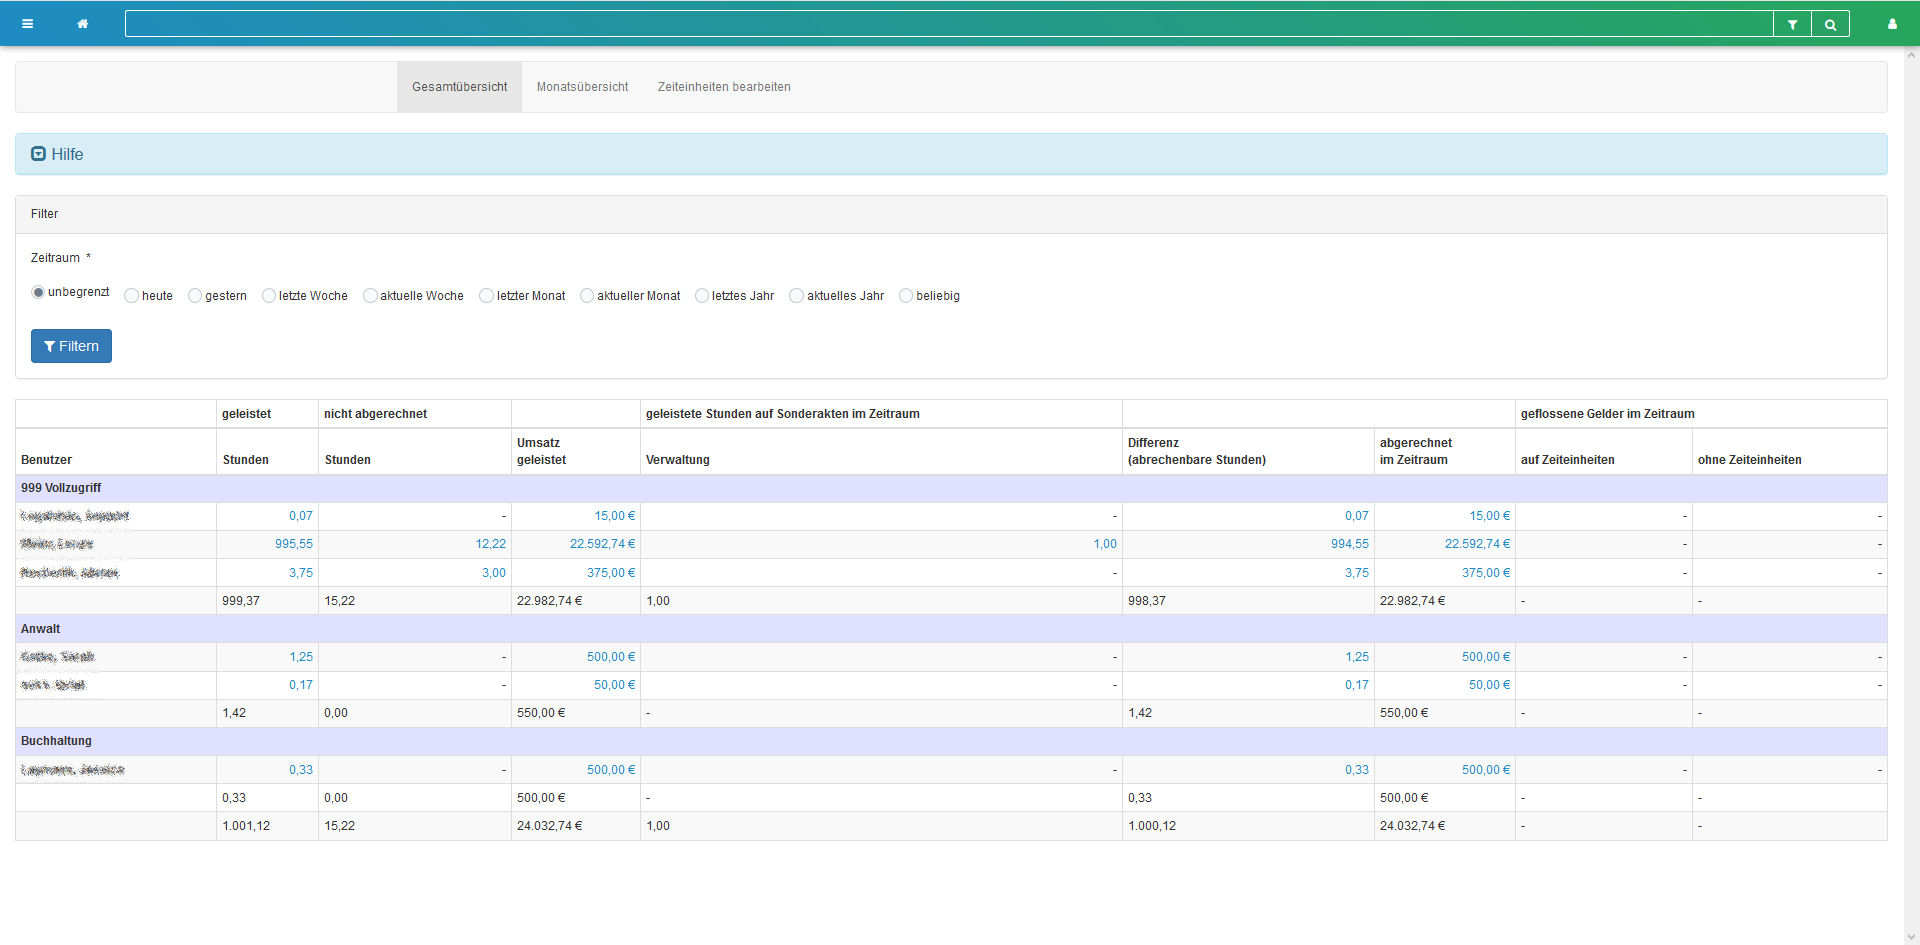Screen dimensions: 1920x945
Task: Click into the top search field
Action: click(x=948, y=24)
